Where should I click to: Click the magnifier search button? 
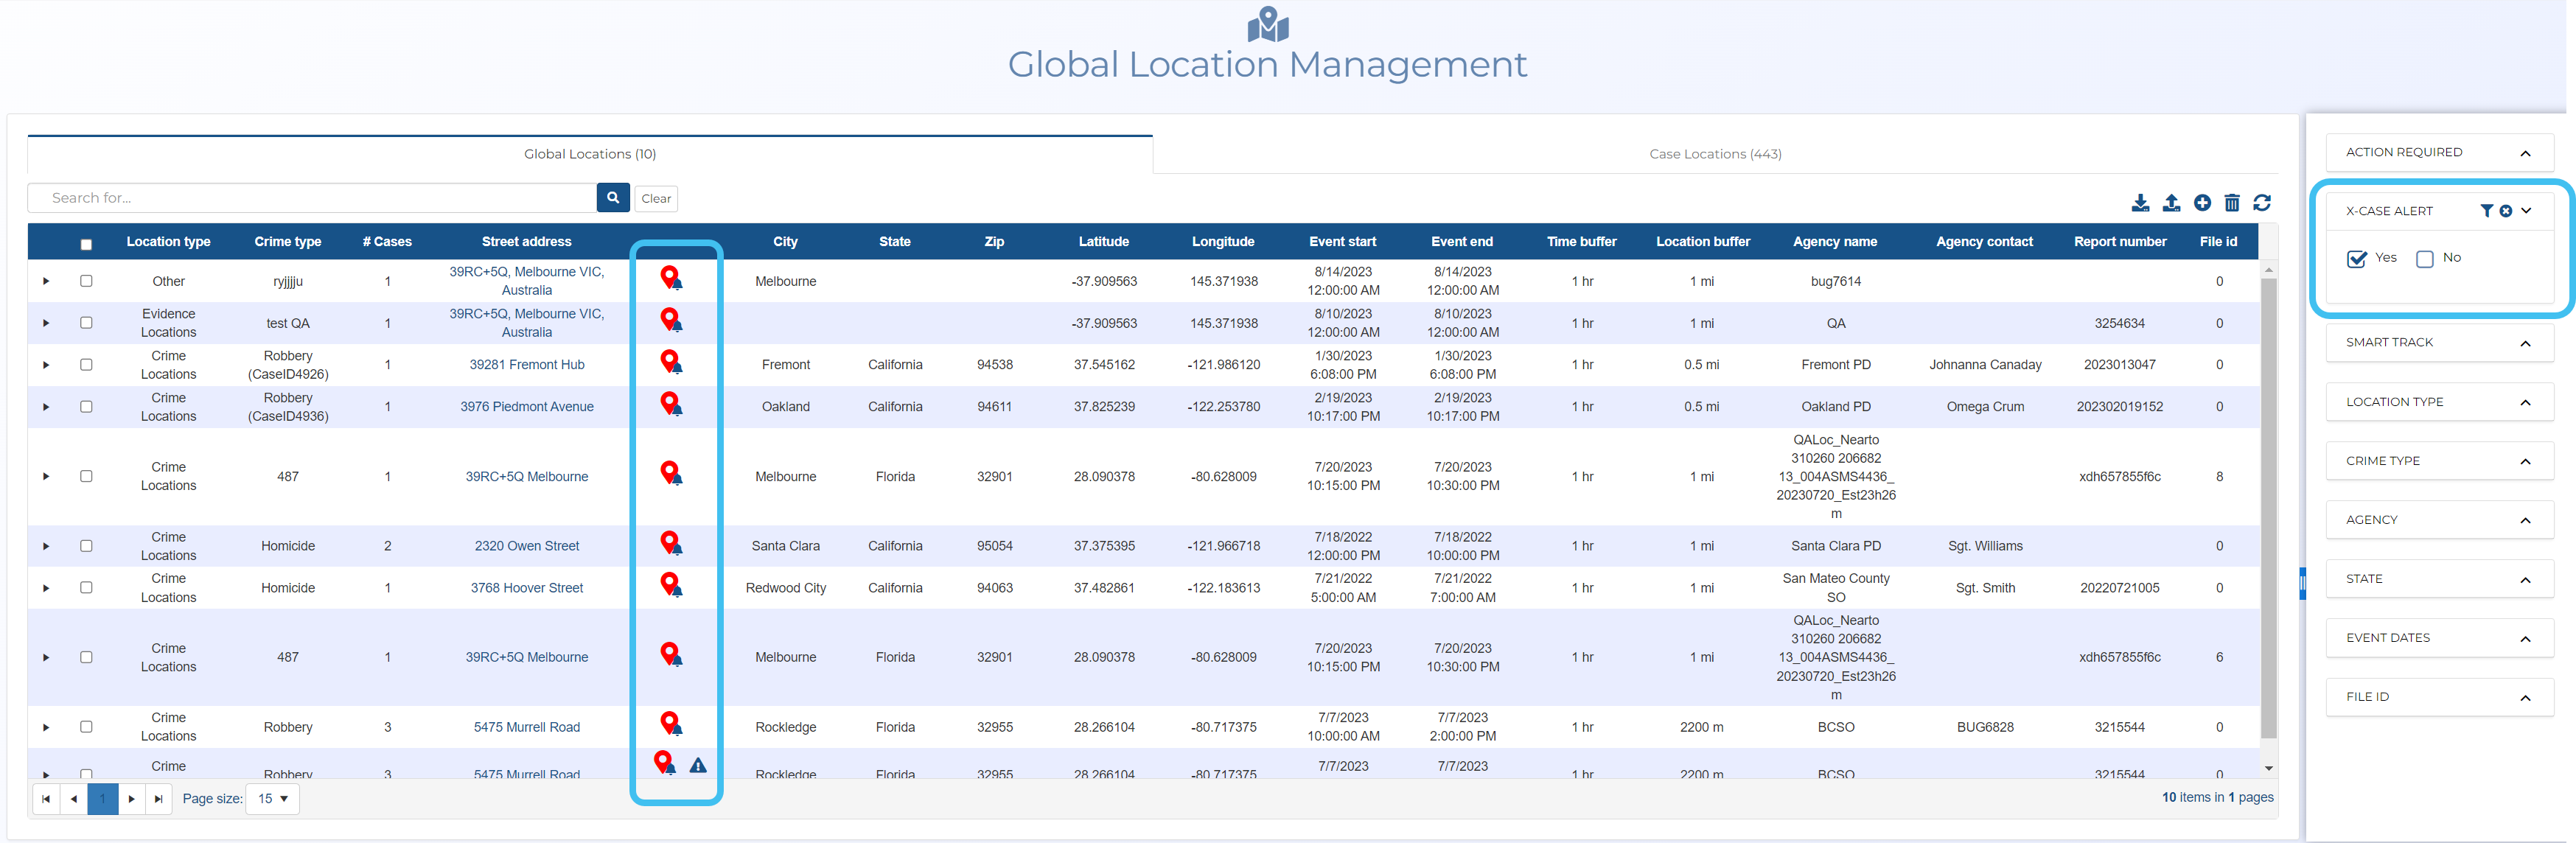pyautogui.click(x=612, y=198)
